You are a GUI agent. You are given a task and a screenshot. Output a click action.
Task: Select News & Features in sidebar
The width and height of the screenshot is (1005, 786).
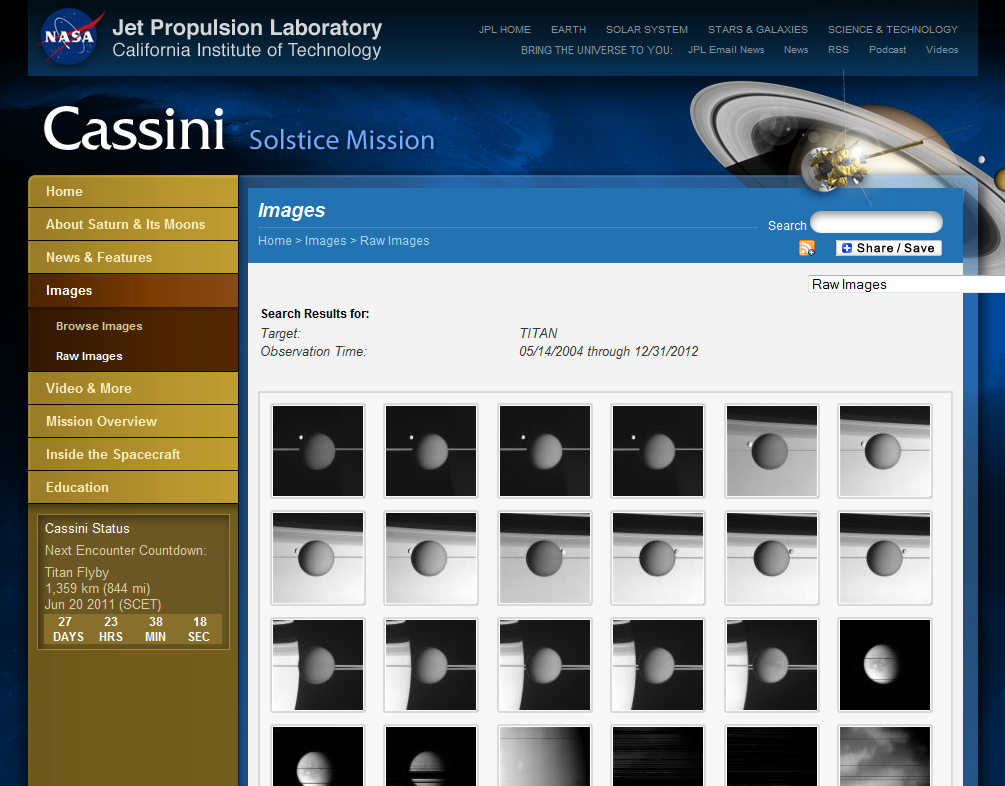99,257
